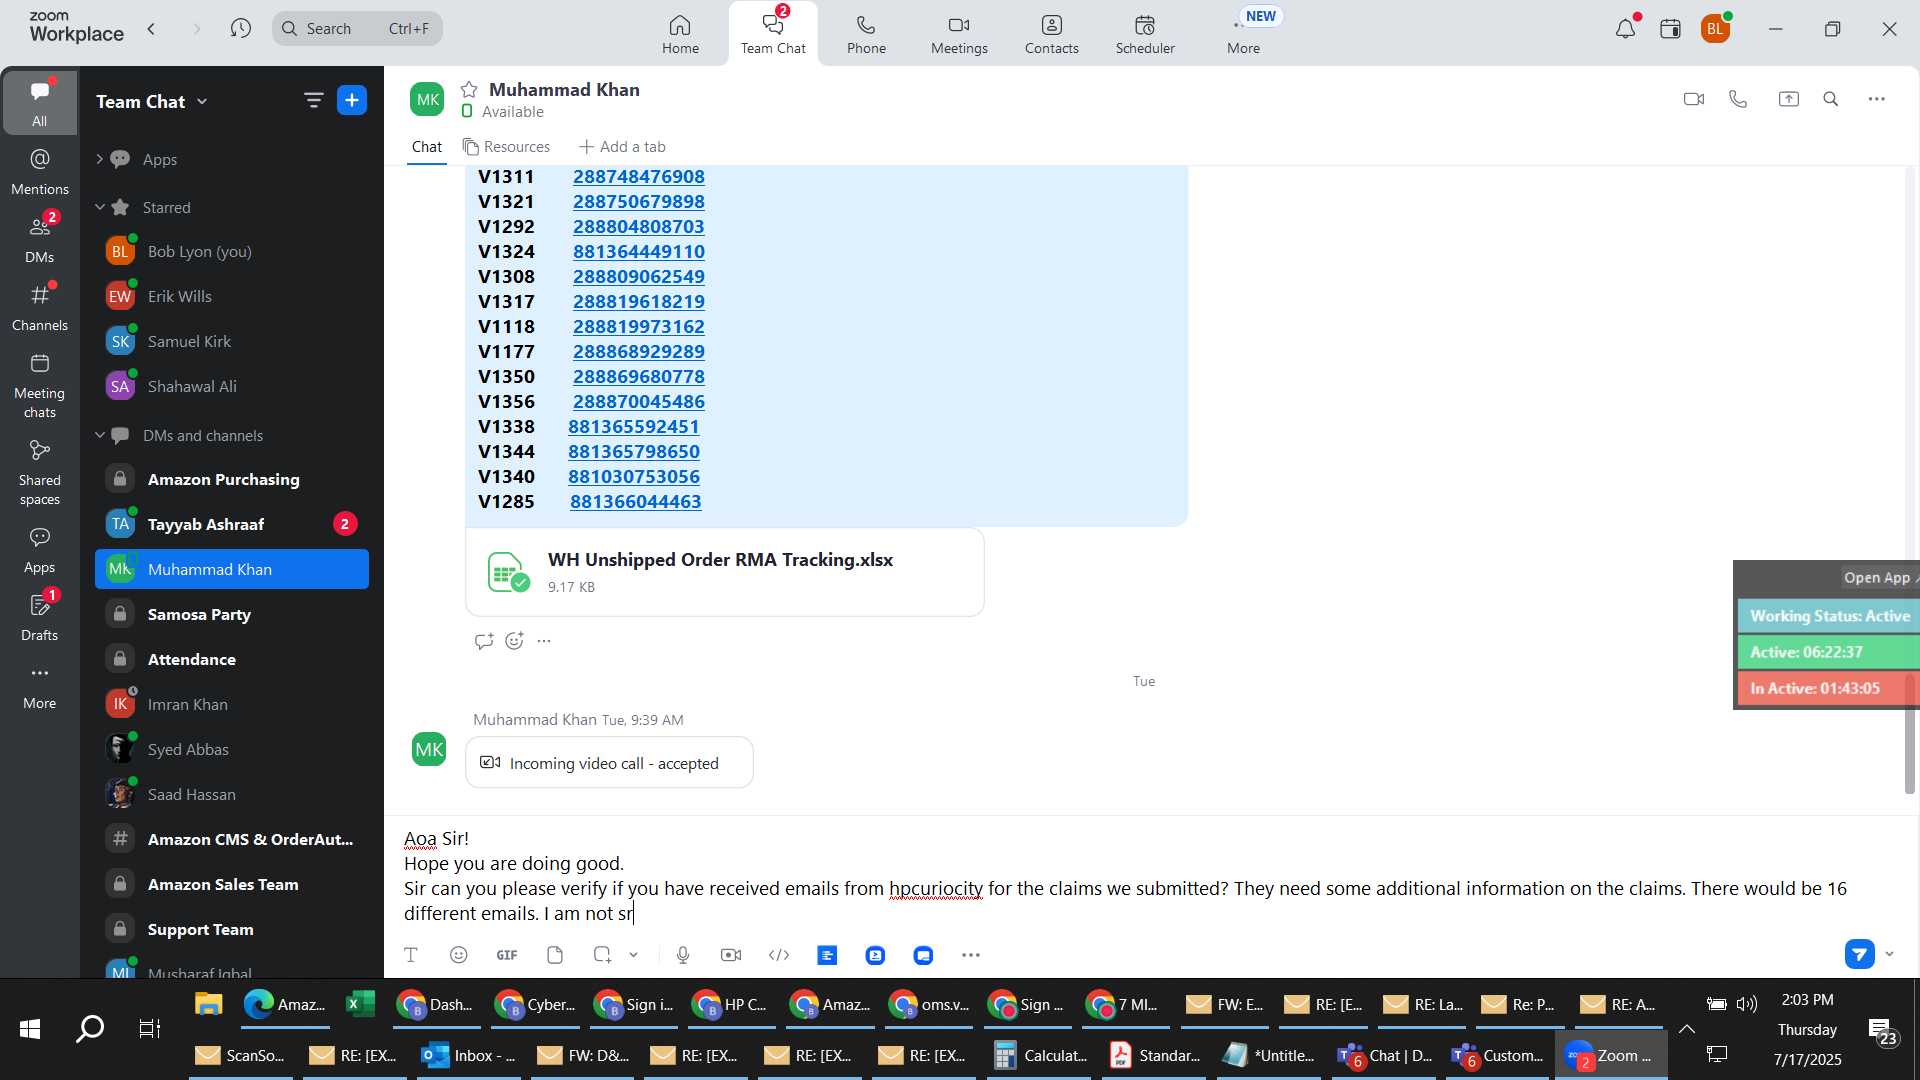
Task: Open Drafts in the left sidebar
Action: tap(40, 616)
